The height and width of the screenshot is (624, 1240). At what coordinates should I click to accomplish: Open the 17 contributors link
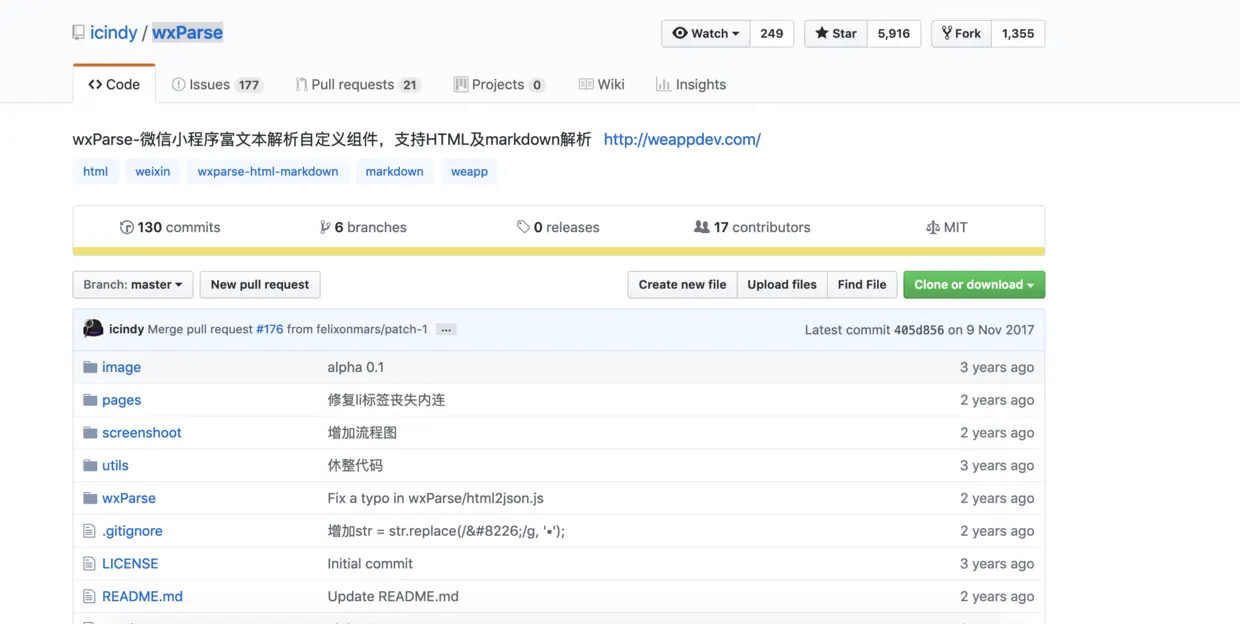click(x=752, y=228)
